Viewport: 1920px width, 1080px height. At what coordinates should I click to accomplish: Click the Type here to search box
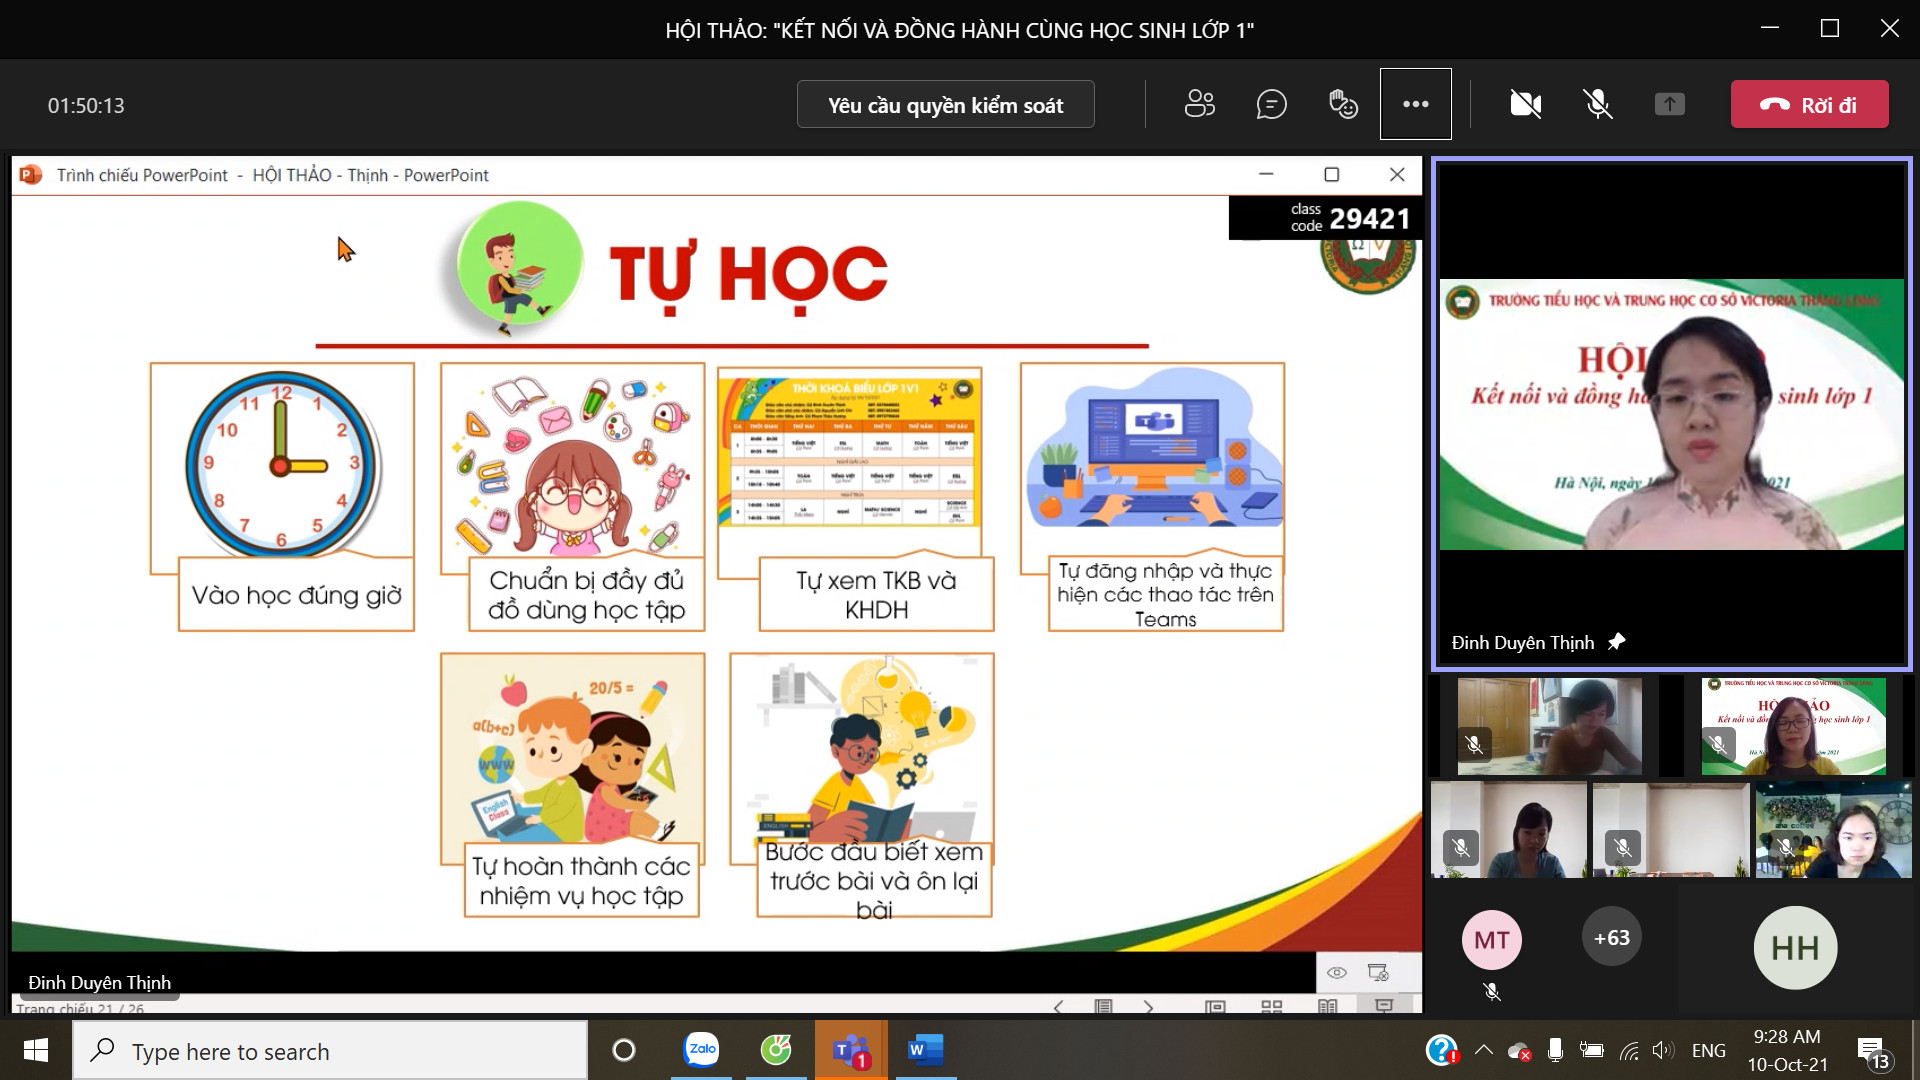click(x=330, y=1051)
